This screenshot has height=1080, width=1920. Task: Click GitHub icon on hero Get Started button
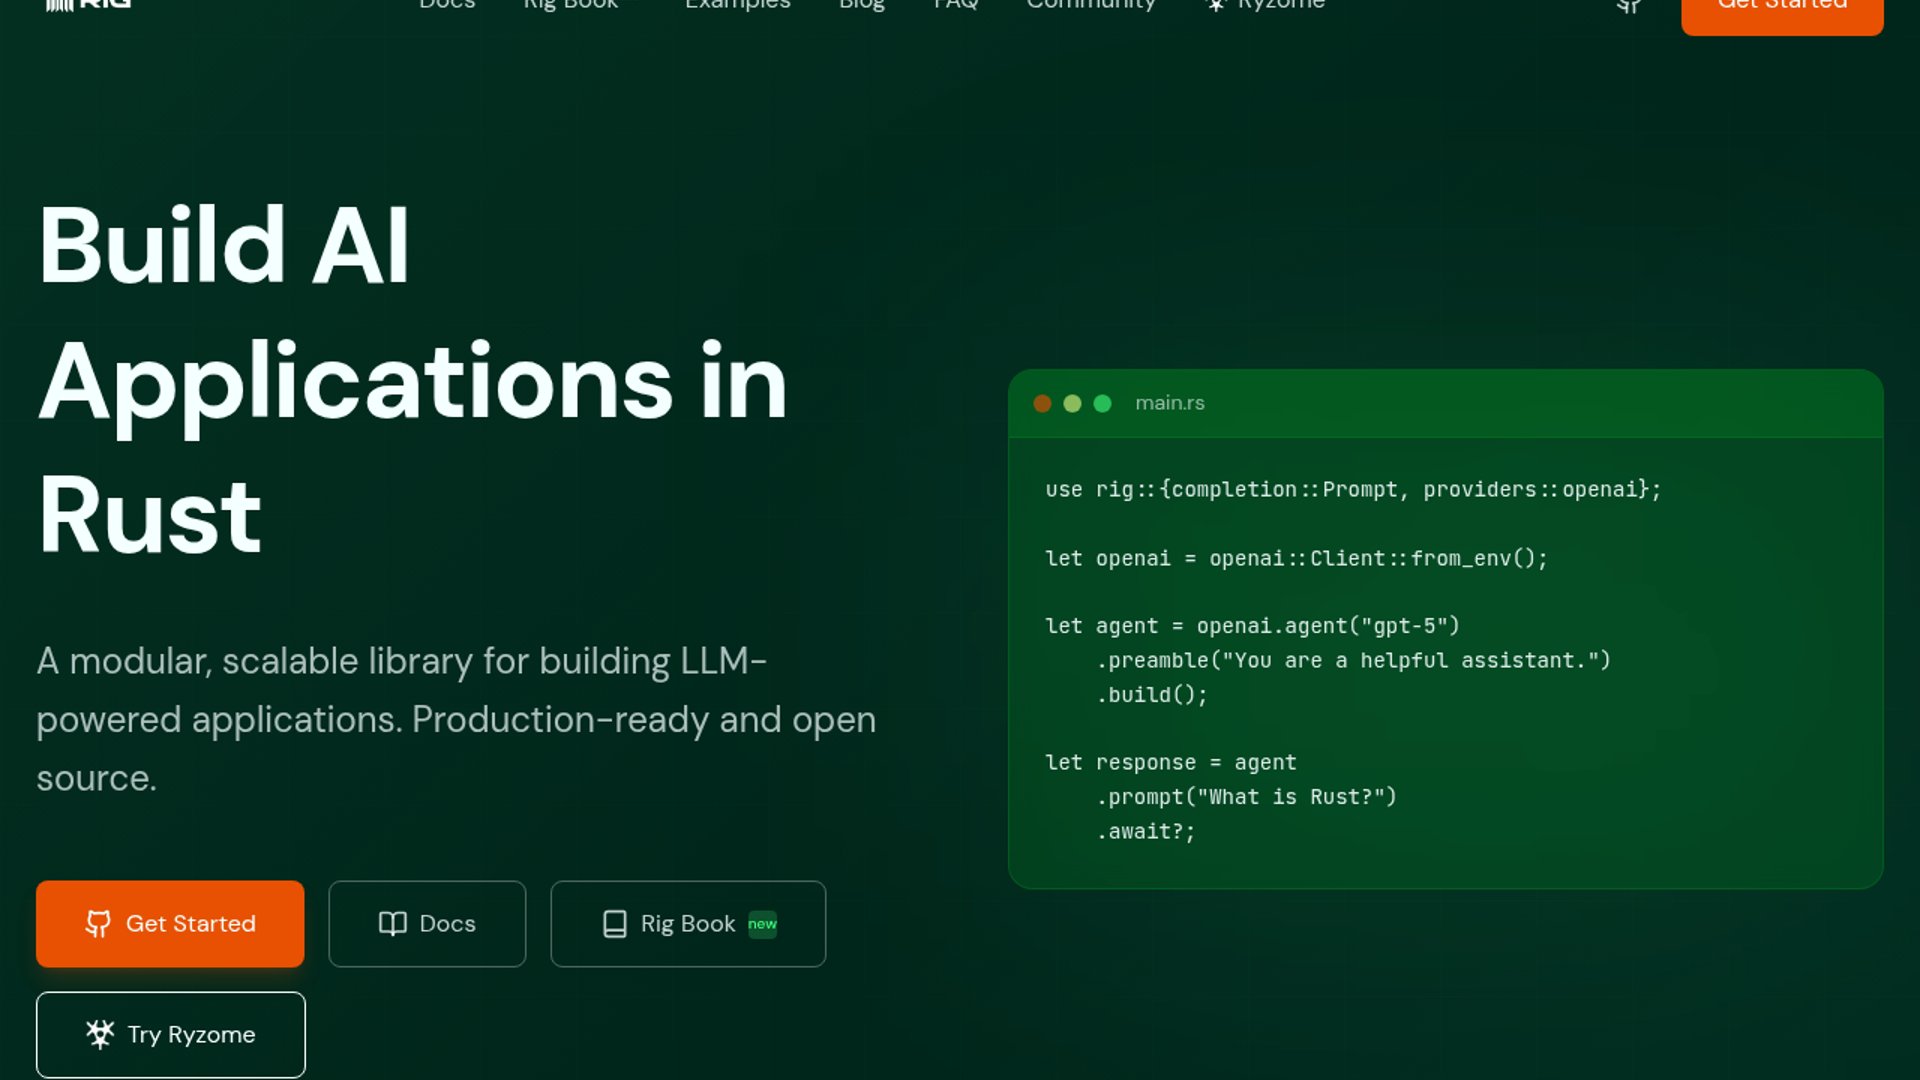click(98, 924)
